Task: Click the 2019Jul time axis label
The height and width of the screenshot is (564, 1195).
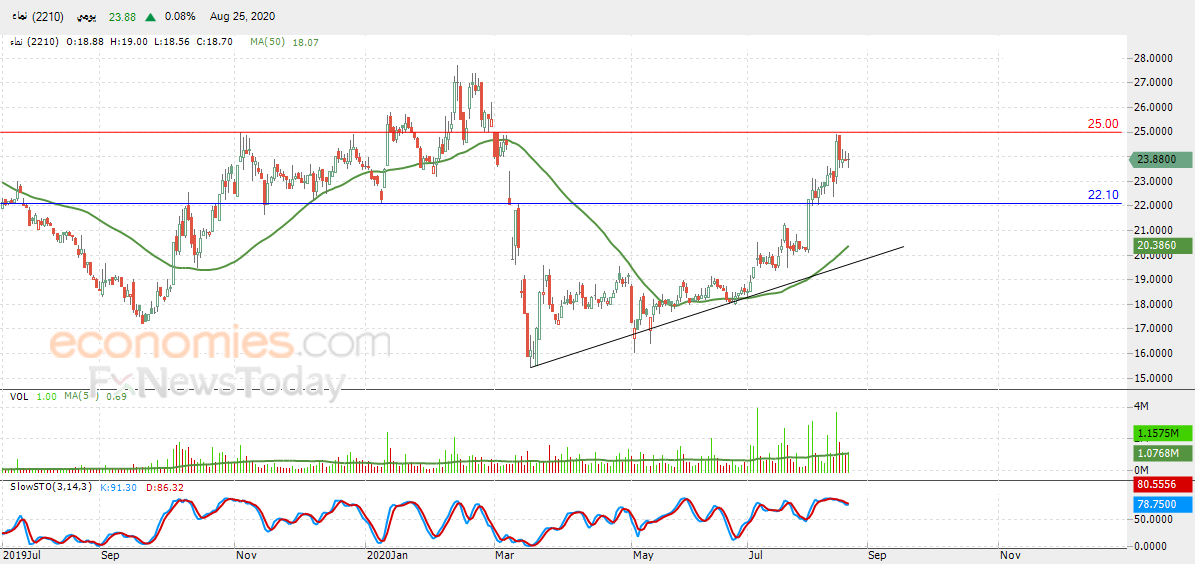Action: point(21,556)
